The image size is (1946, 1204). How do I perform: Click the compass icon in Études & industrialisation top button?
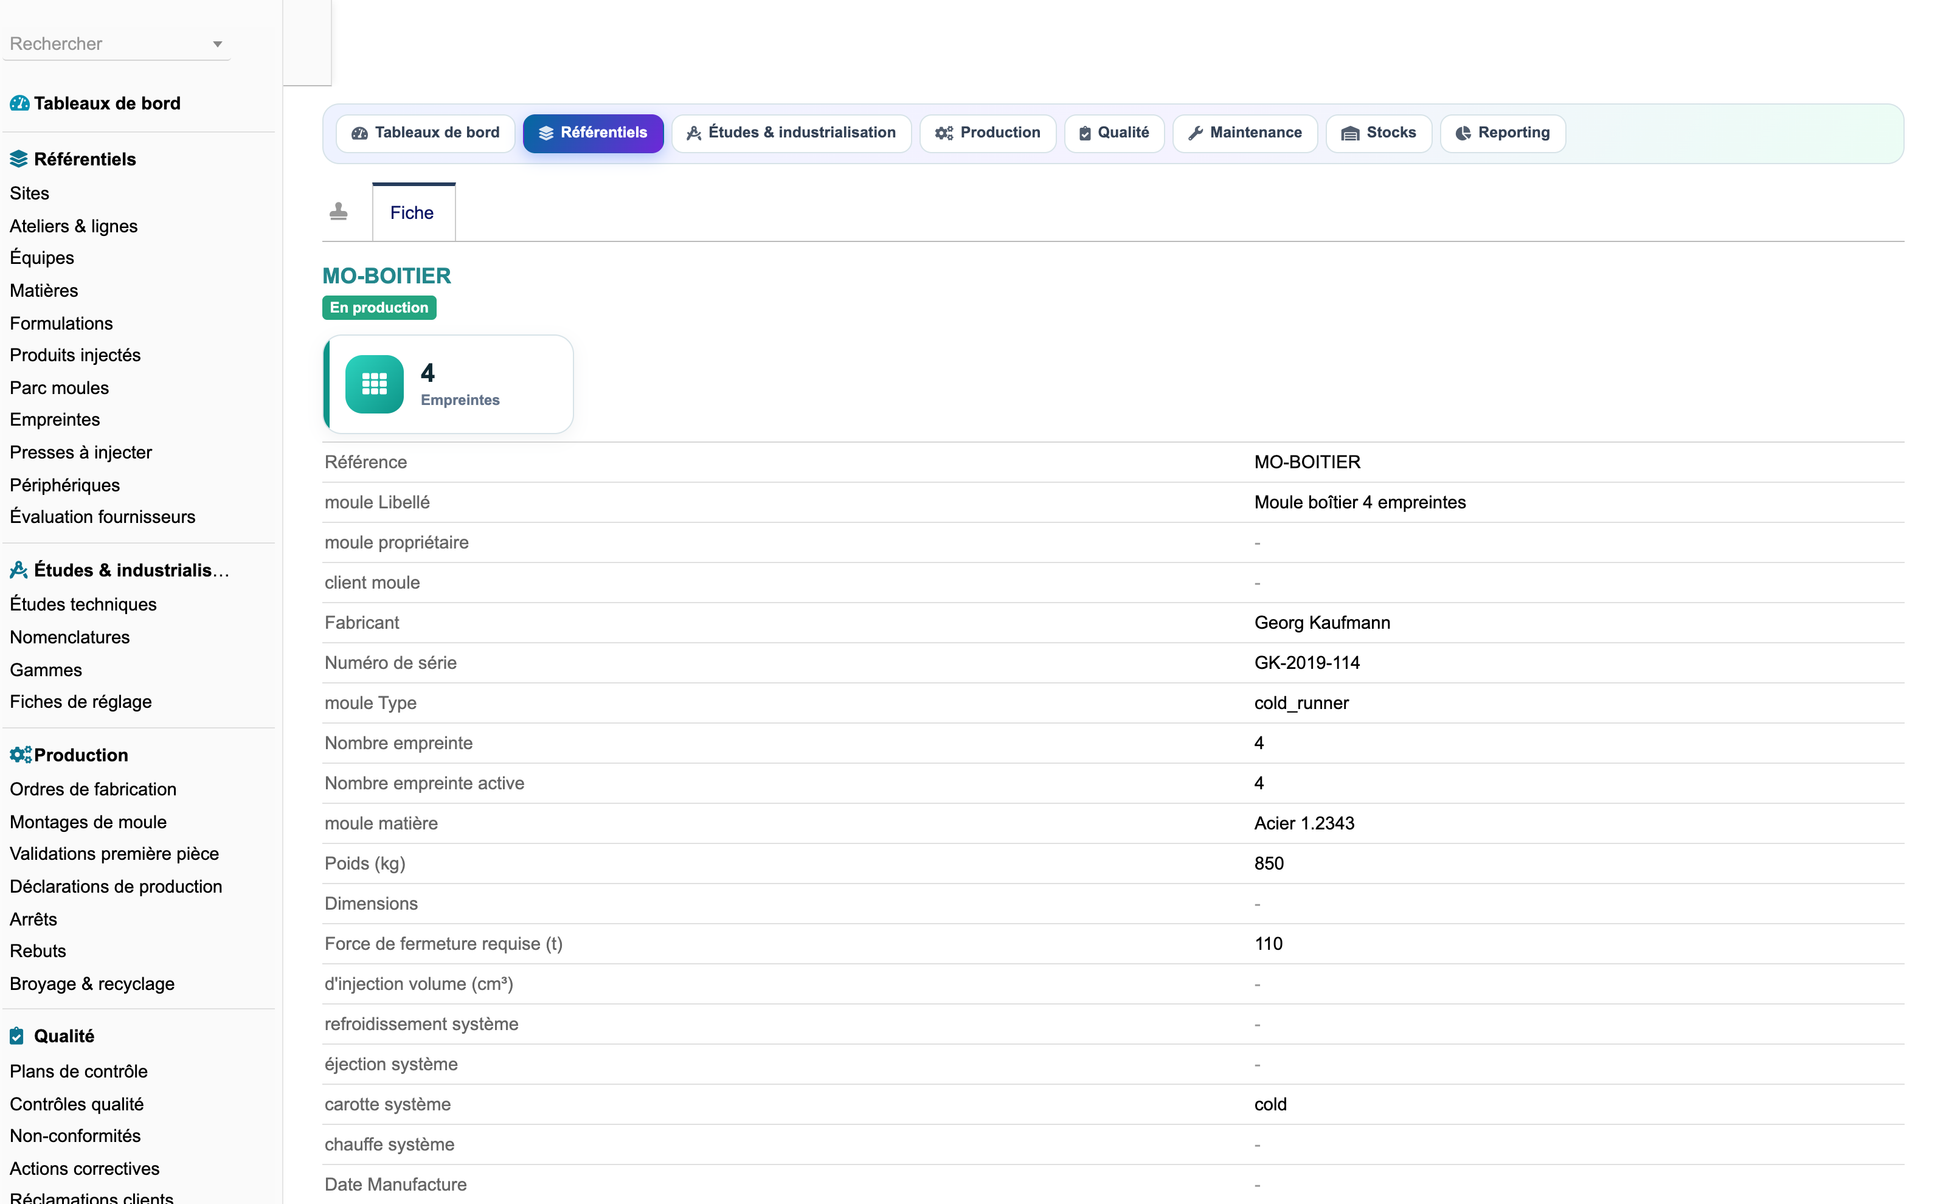(694, 133)
